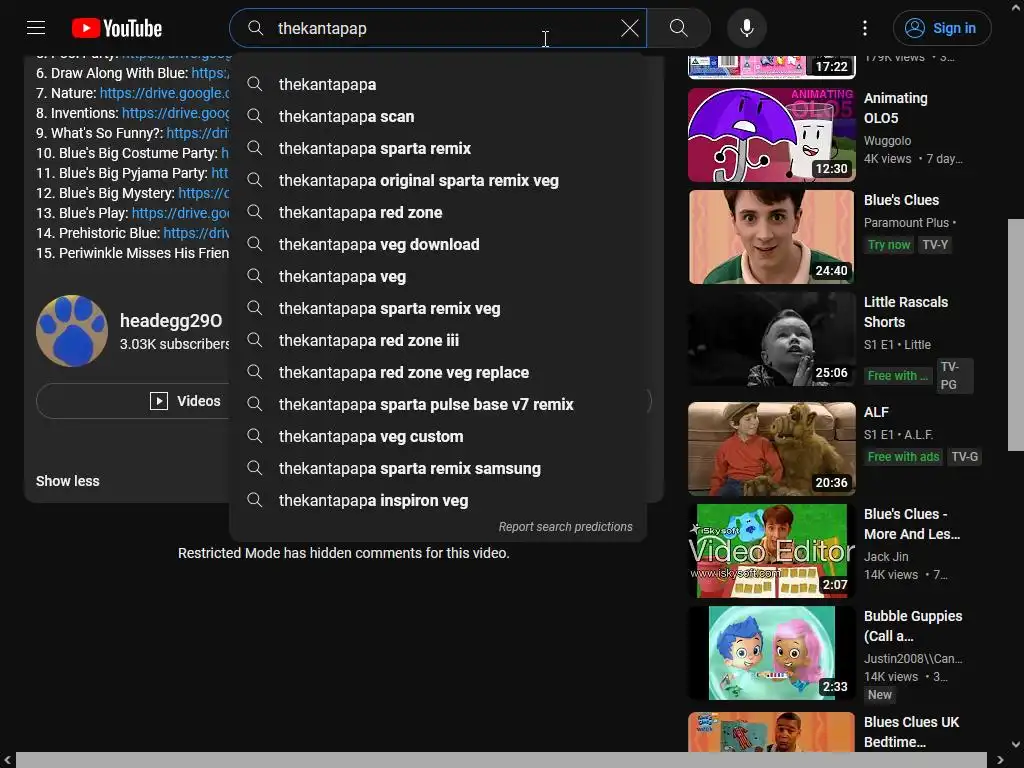Select suggestion 'thekantapapa scan'
Image resolution: width=1024 pixels, height=768 pixels.
pos(438,116)
